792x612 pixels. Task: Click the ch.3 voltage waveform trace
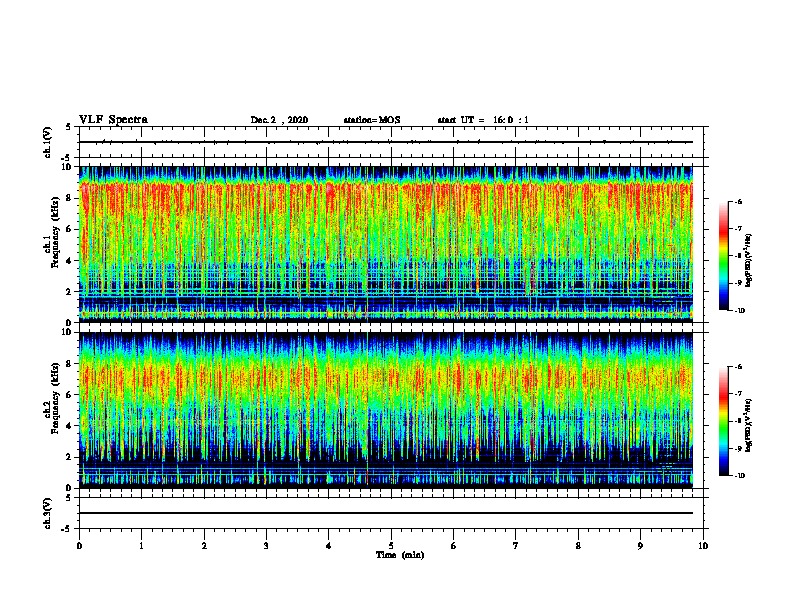386,513
